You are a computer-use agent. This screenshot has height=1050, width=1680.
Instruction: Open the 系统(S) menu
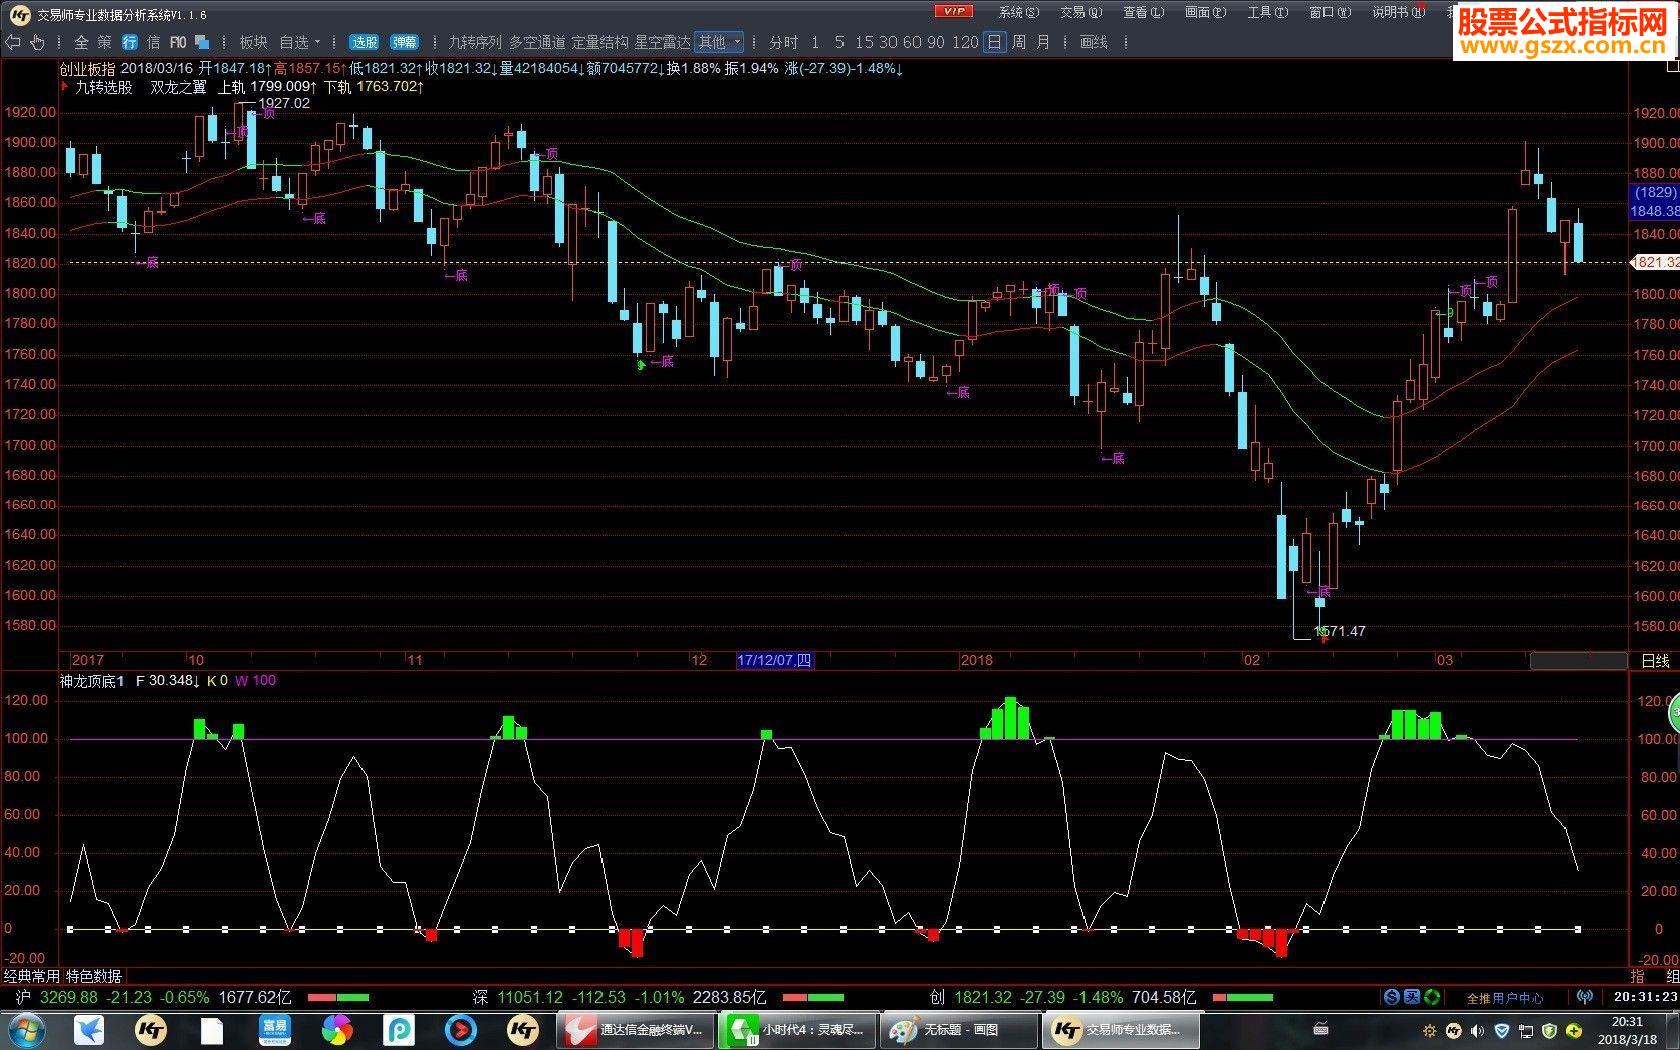[1018, 12]
